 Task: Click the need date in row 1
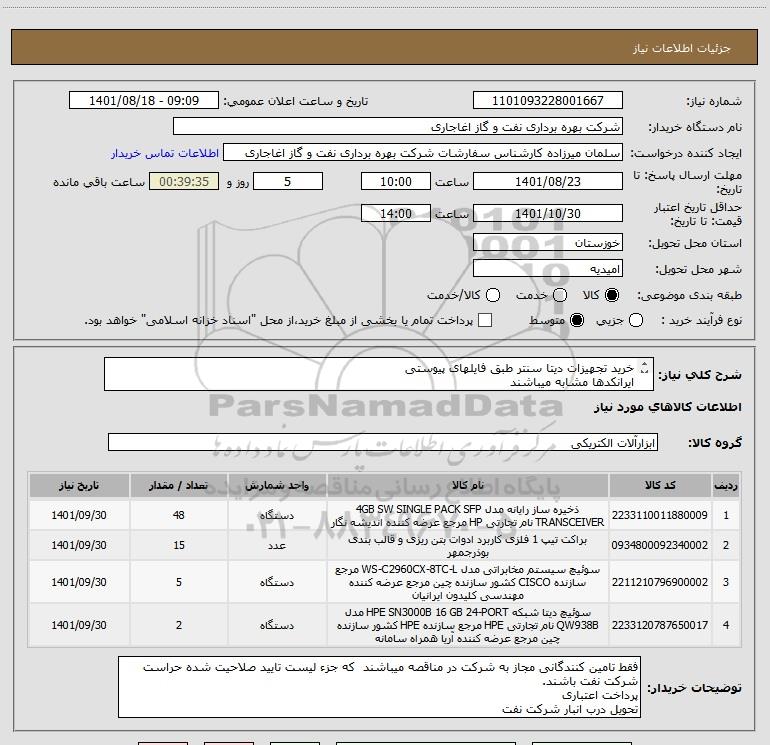[x=79, y=515]
